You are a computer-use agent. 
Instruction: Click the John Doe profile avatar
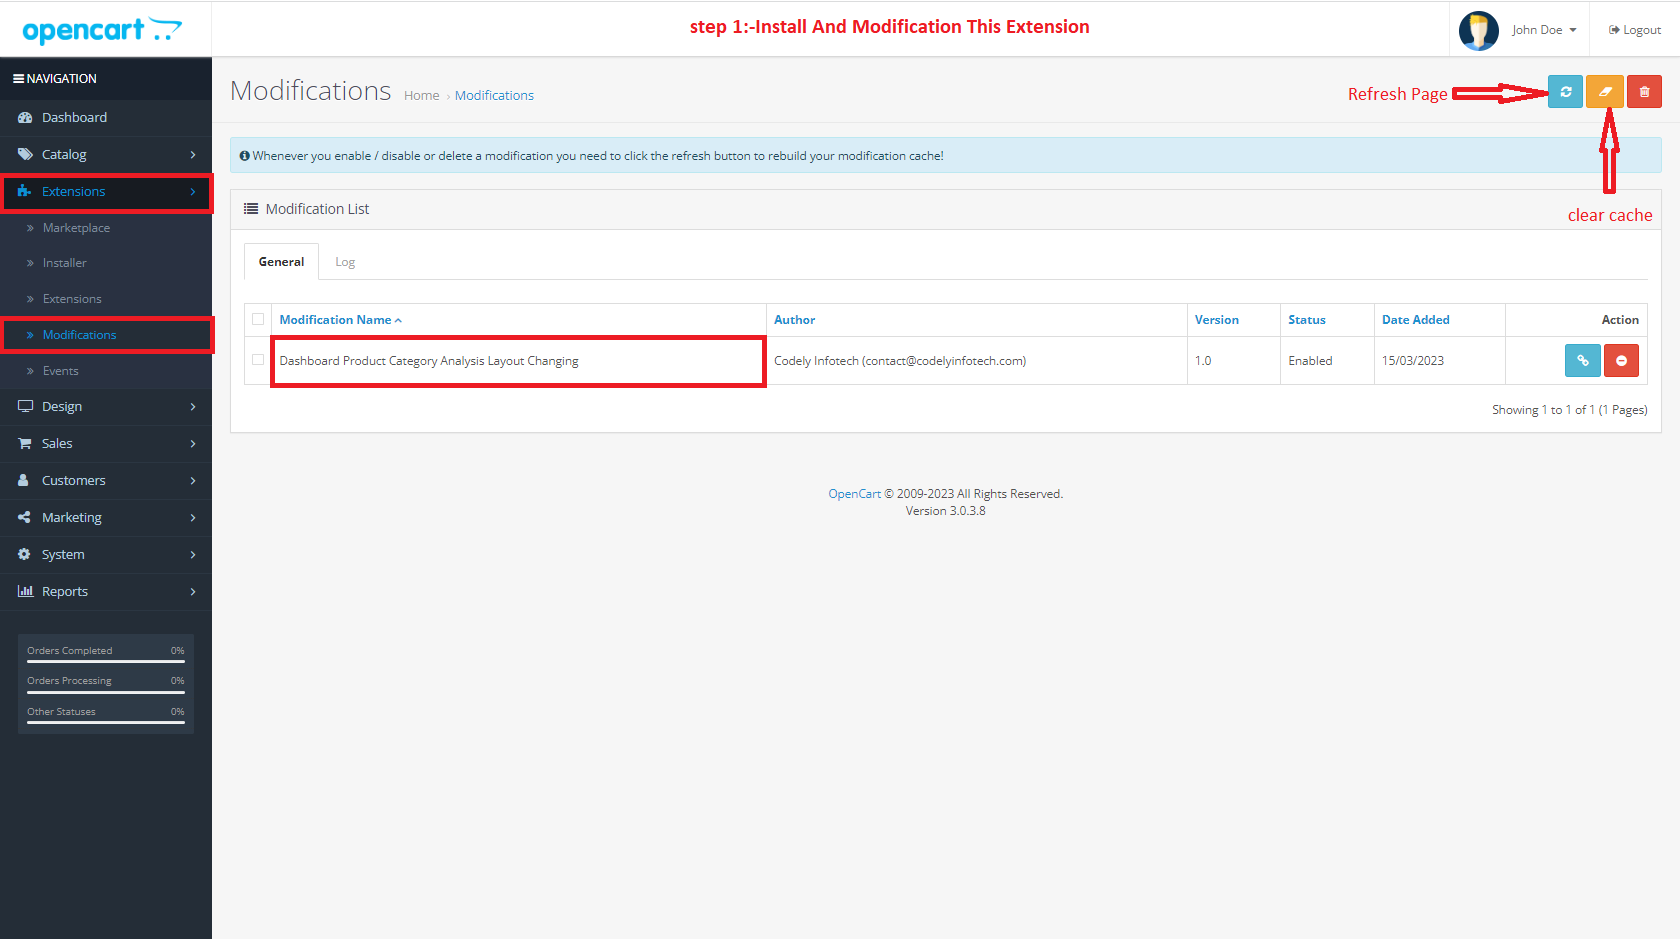(x=1478, y=30)
